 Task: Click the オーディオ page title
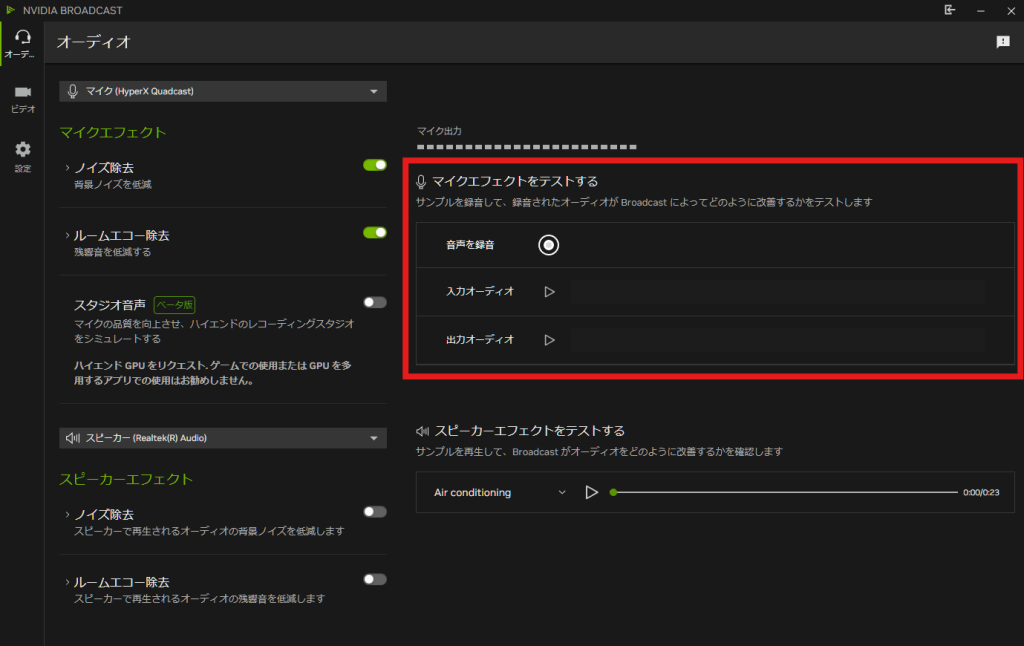coord(93,42)
